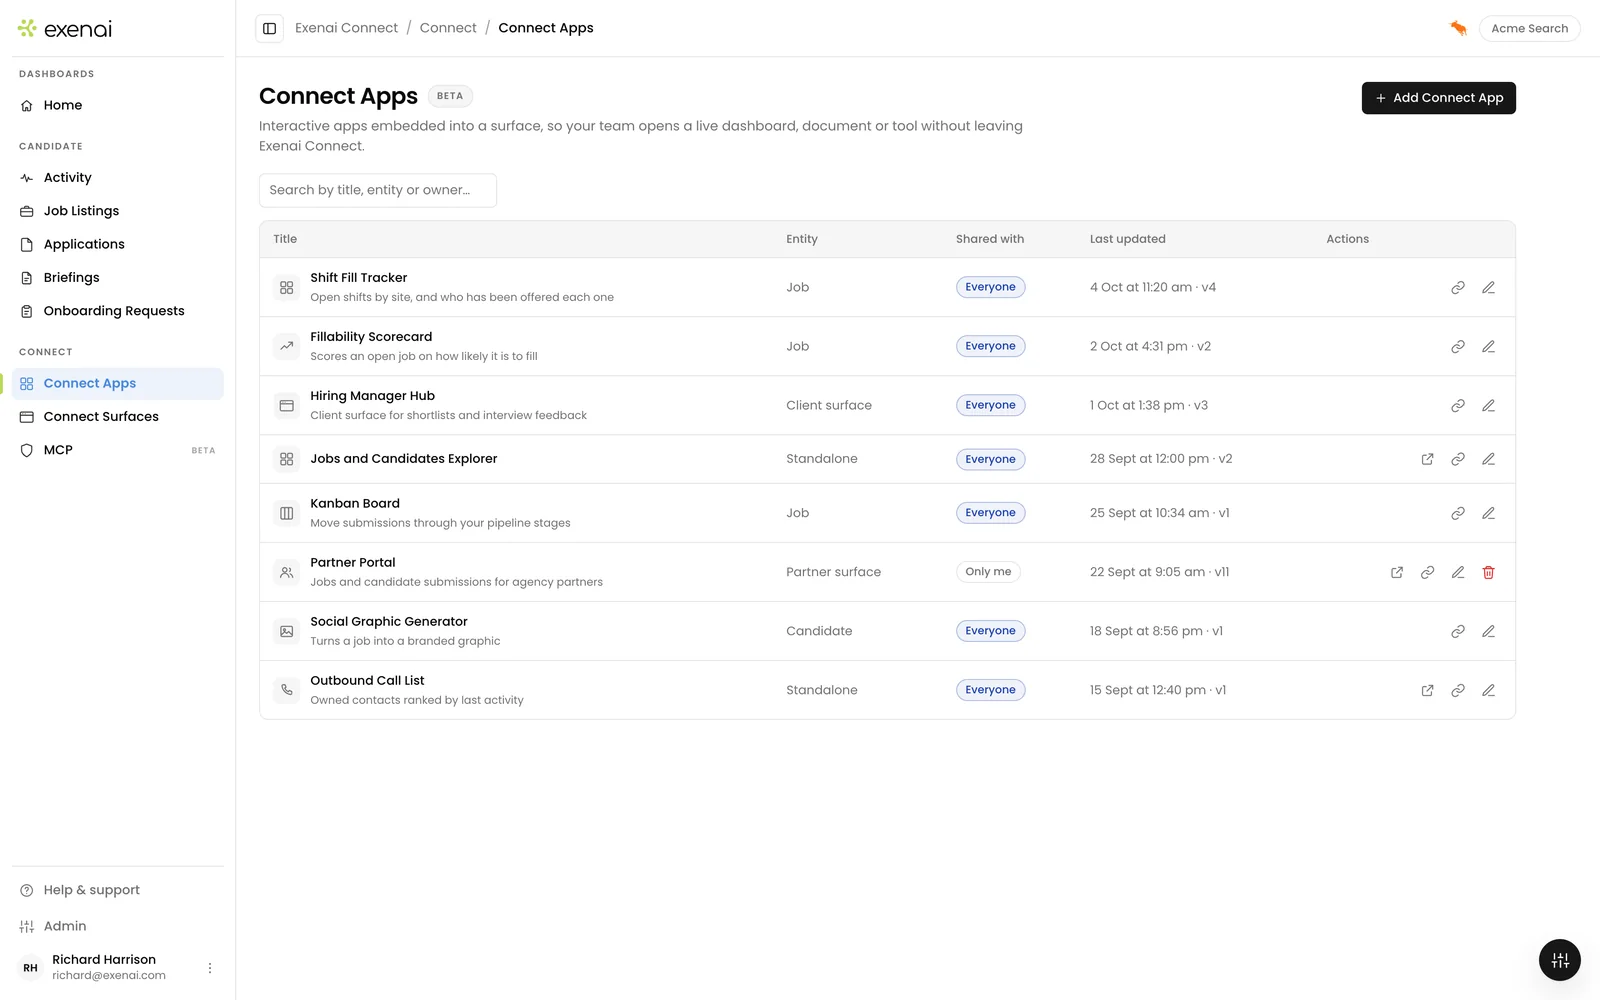This screenshot has height=1000, width=1600.
Task: Go to Onboarding Requests
Action: click(x=118, y=311)
